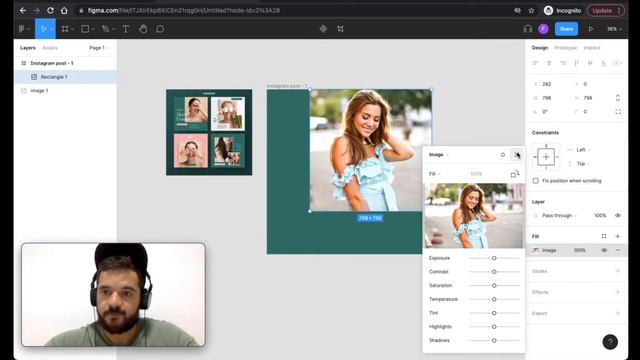The height and width of the screenshot is (360, 640).
Task: Click the Share button
Action: pyautogui.click(x=566, y=29)
